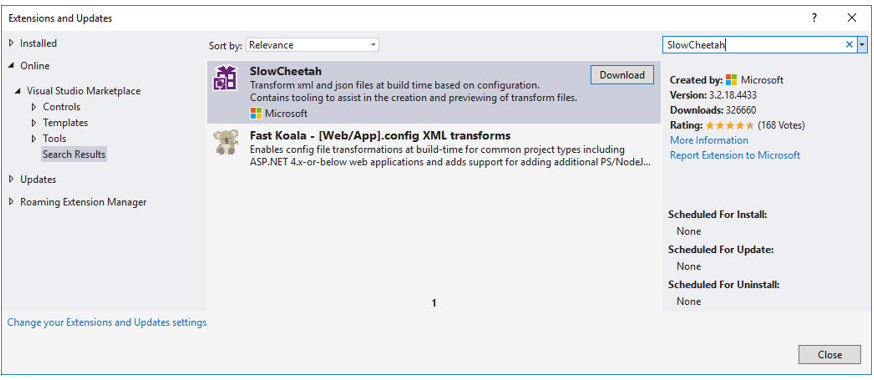
Task: Click Microsoft logo under SlowCheetah description
Action: pos(256,113)
